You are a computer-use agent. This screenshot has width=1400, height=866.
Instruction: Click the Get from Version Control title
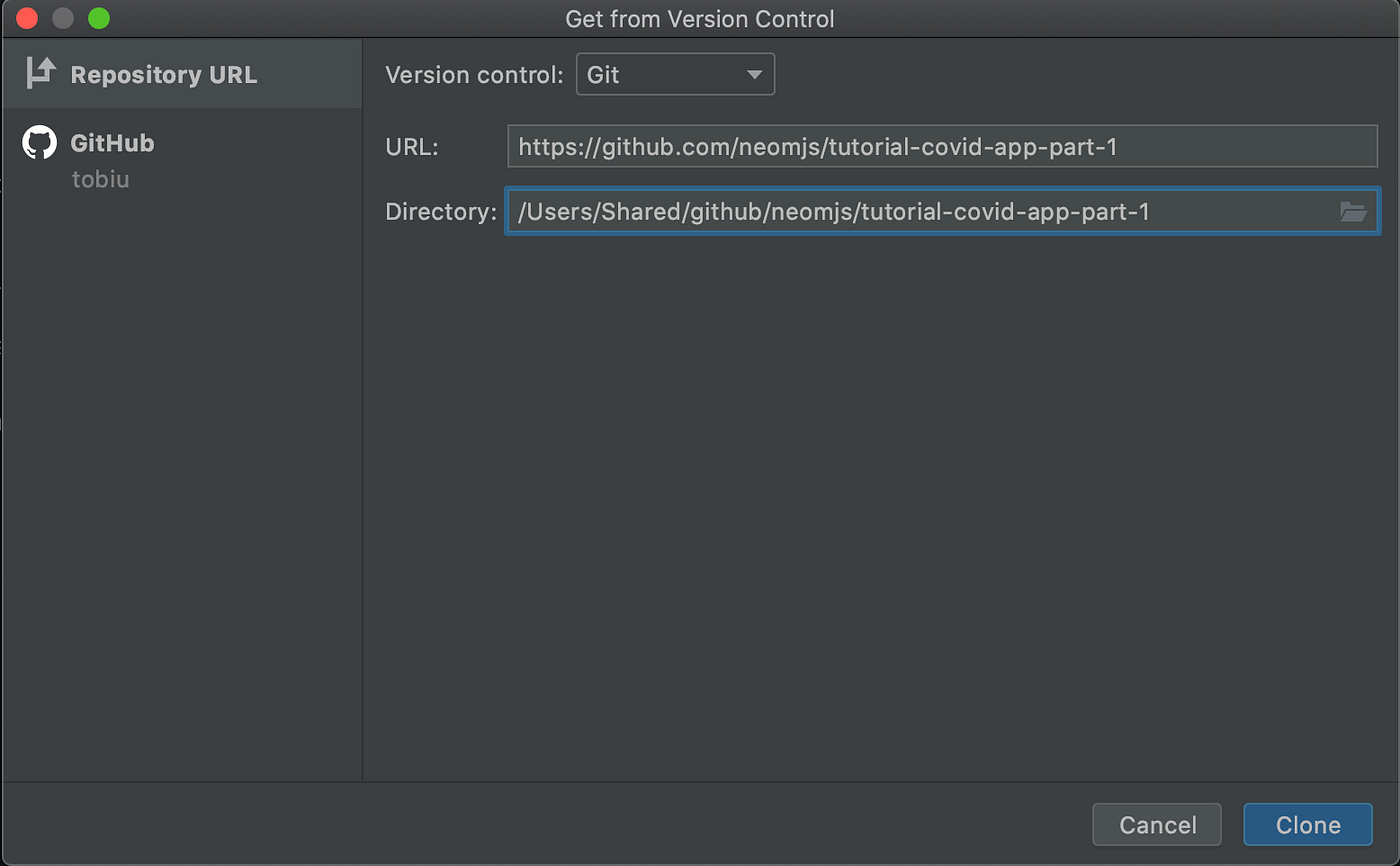(x=699, y=18)
